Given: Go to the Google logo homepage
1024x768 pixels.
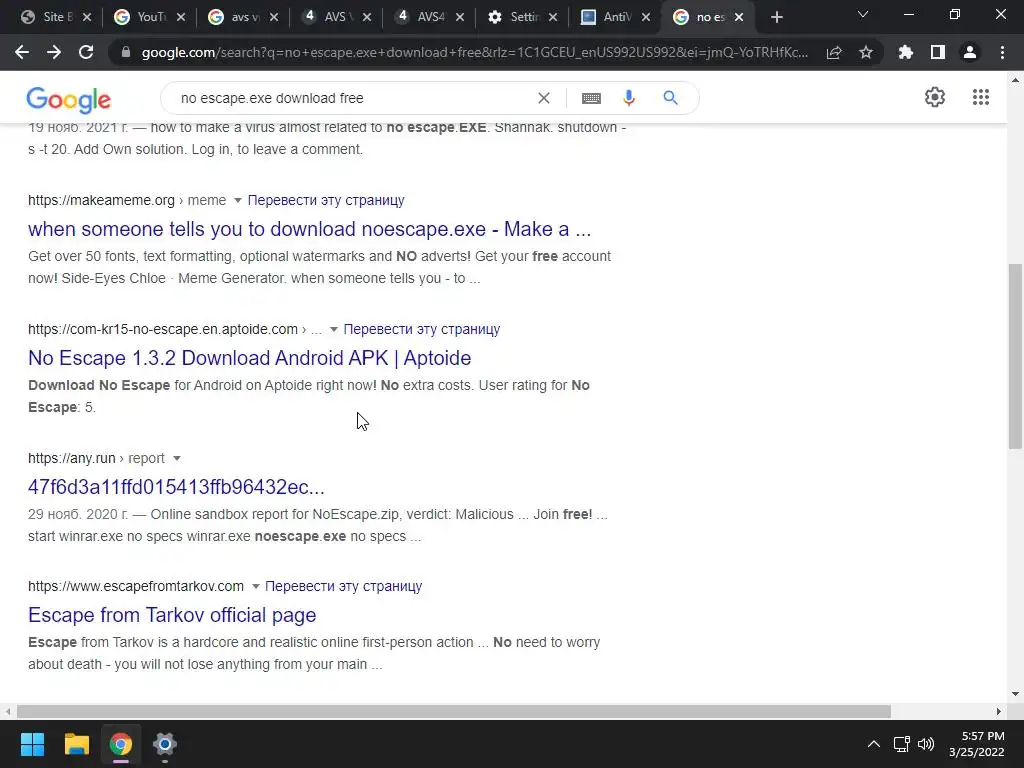Looking at the screenshot, I should [x=69, y=99].
